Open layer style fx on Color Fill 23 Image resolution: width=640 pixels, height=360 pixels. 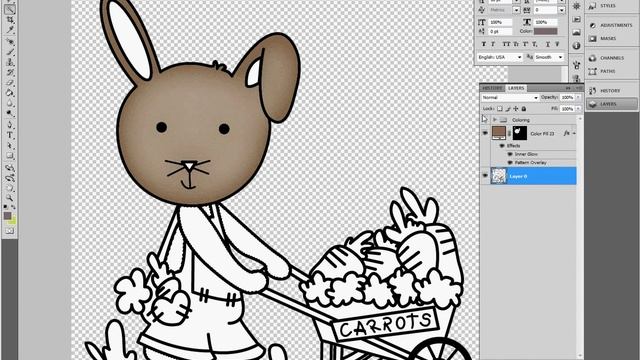pos(567,133)
